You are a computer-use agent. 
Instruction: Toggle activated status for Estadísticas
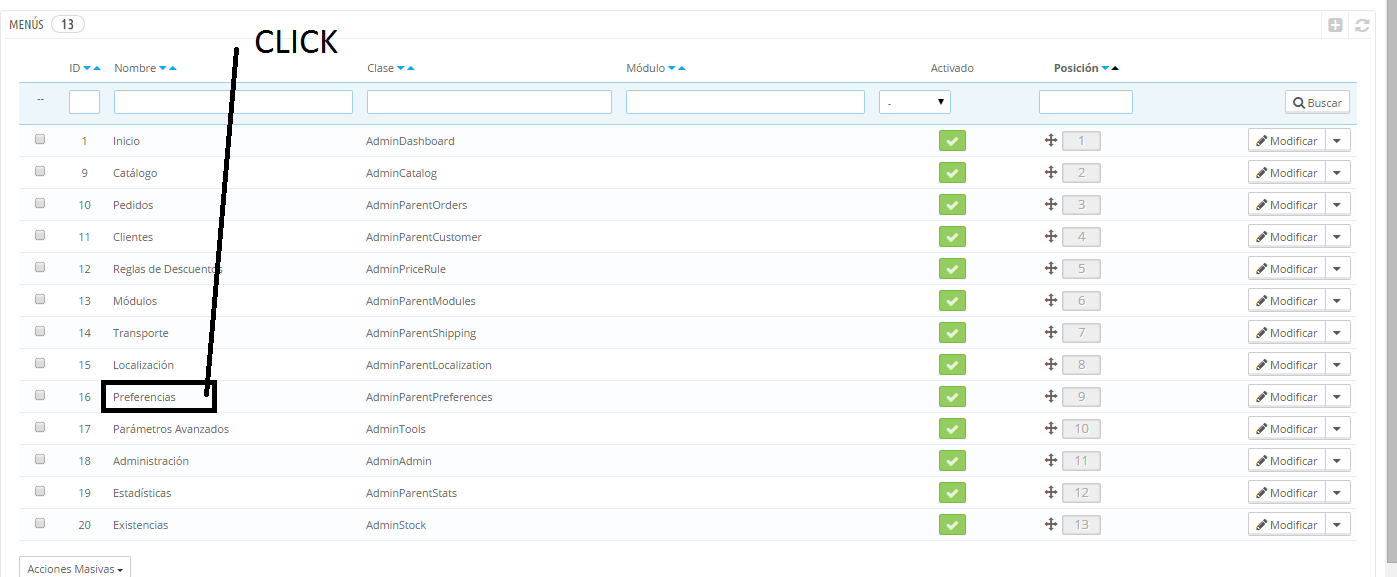tap(952, 493)
